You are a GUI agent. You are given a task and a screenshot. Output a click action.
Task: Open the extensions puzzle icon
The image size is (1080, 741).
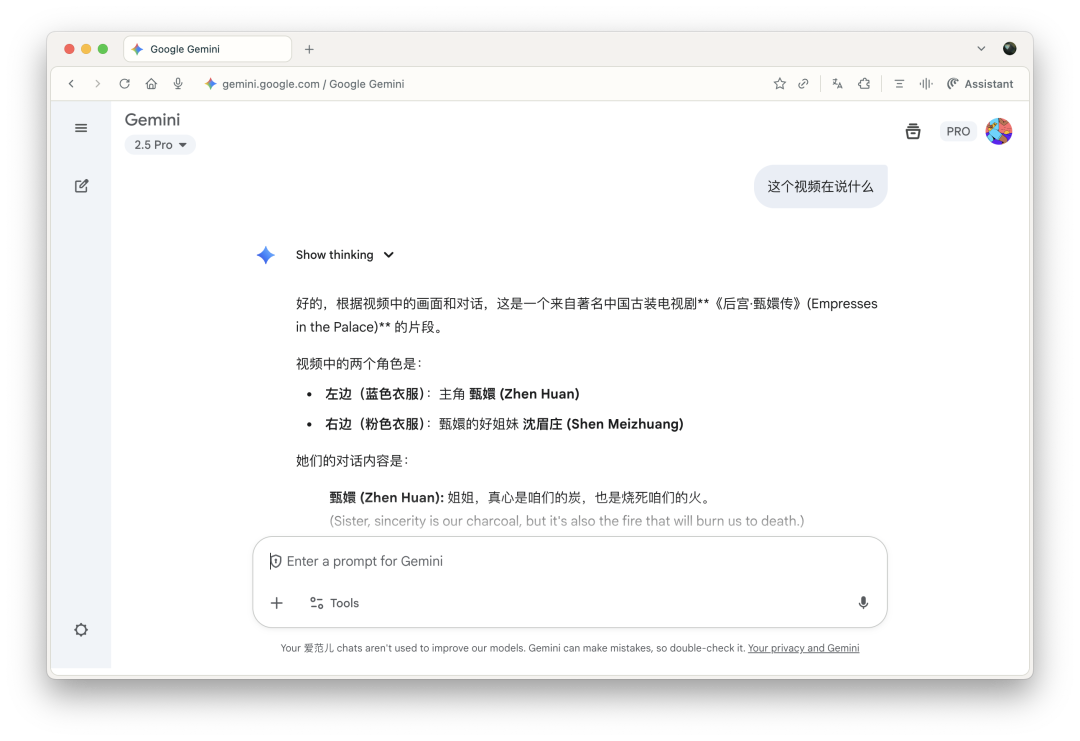click(x=864, y=84)
